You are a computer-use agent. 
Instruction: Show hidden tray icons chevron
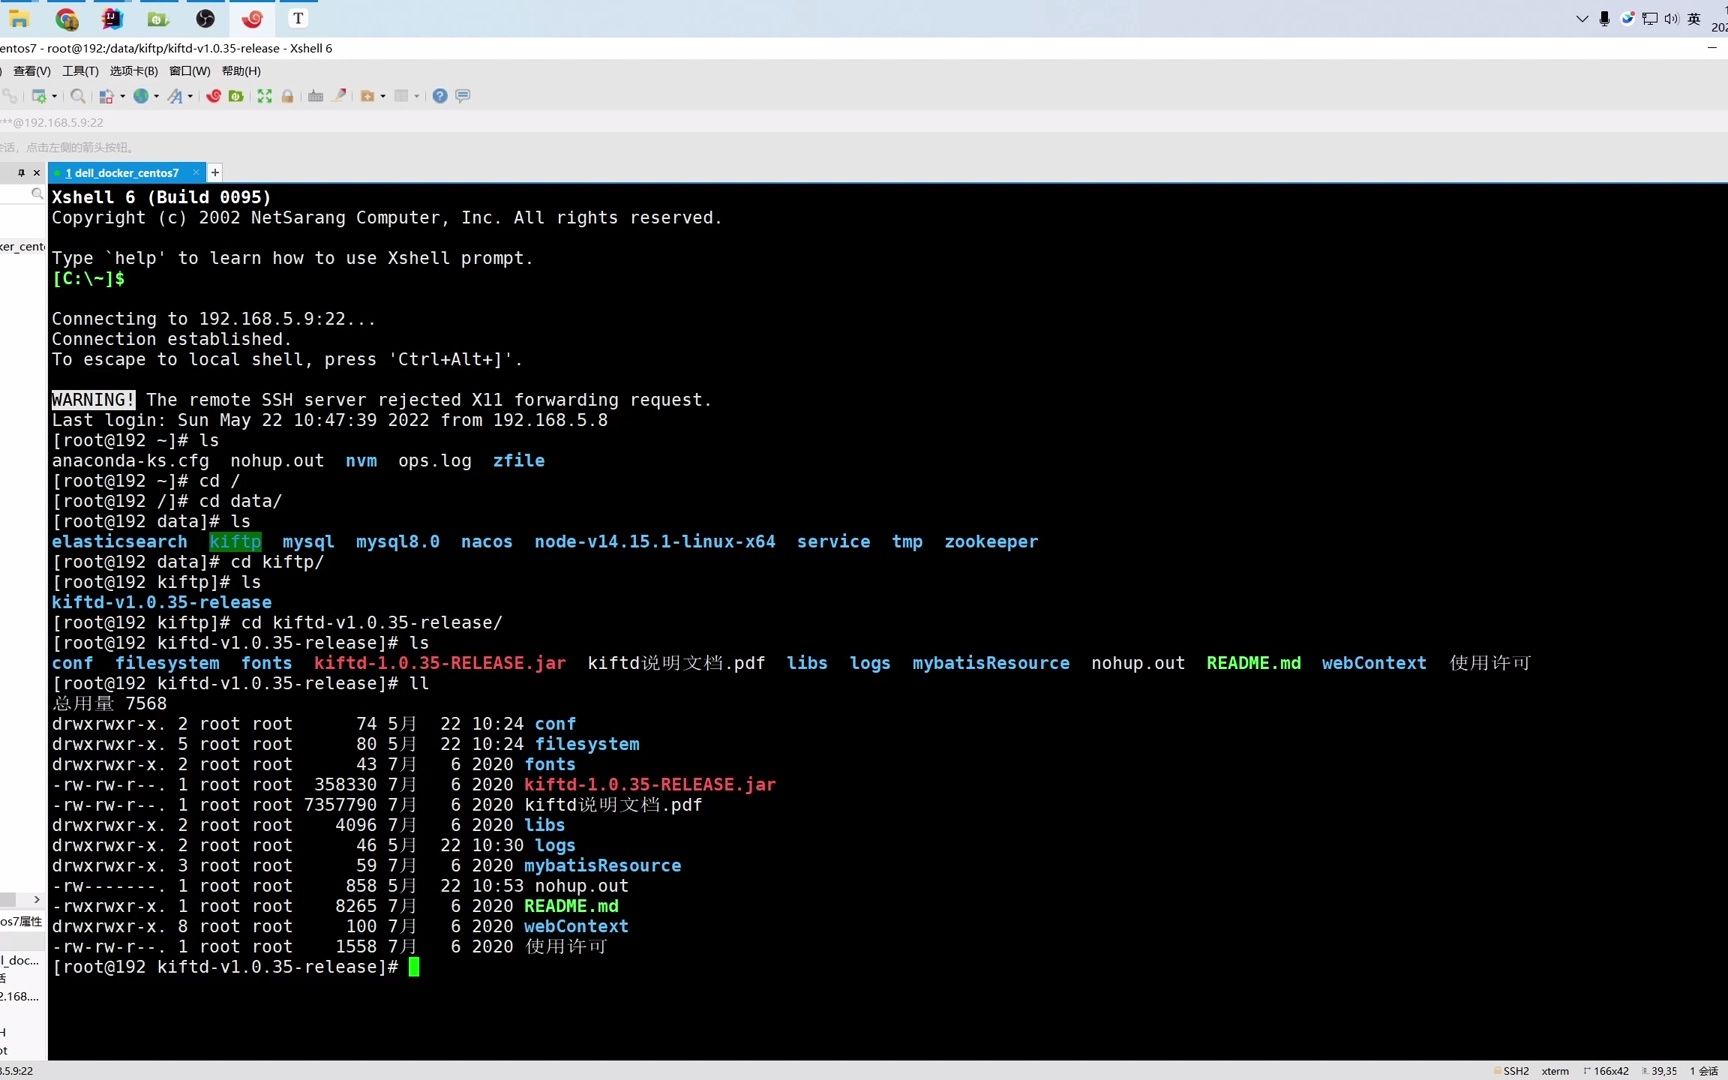pyautogui.click(x=1582, y=19)
